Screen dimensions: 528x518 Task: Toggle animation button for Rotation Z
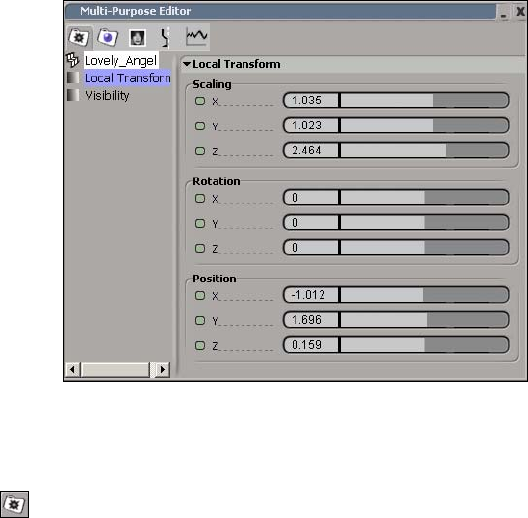[200, 249]
